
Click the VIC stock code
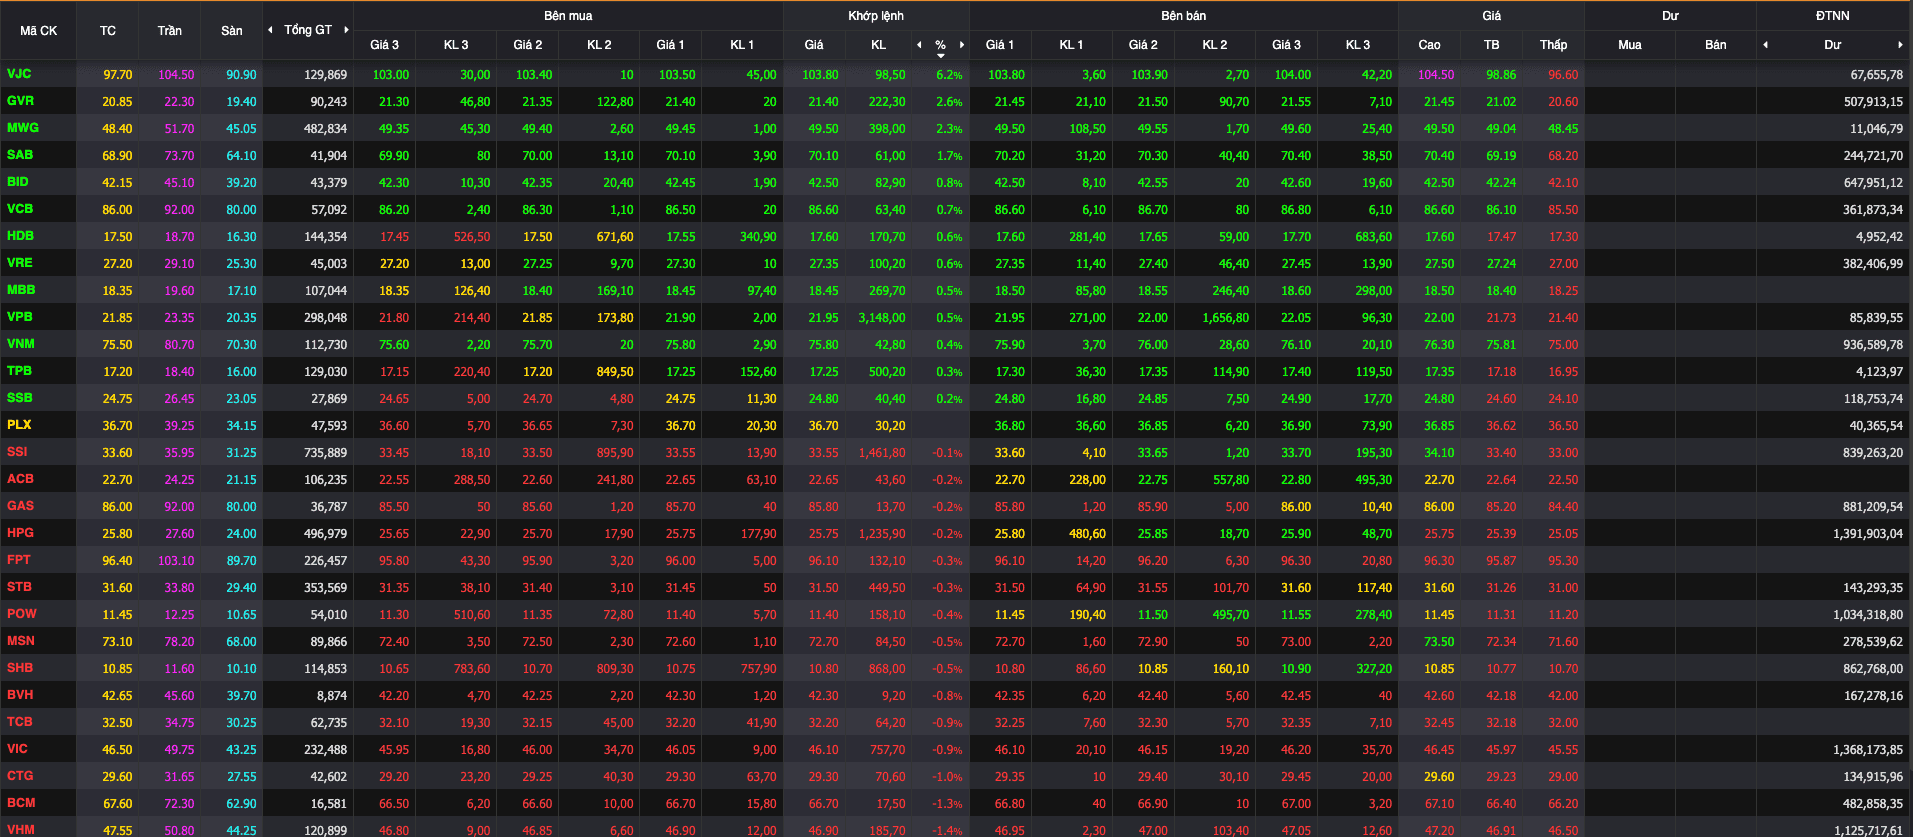pos(17,749)
